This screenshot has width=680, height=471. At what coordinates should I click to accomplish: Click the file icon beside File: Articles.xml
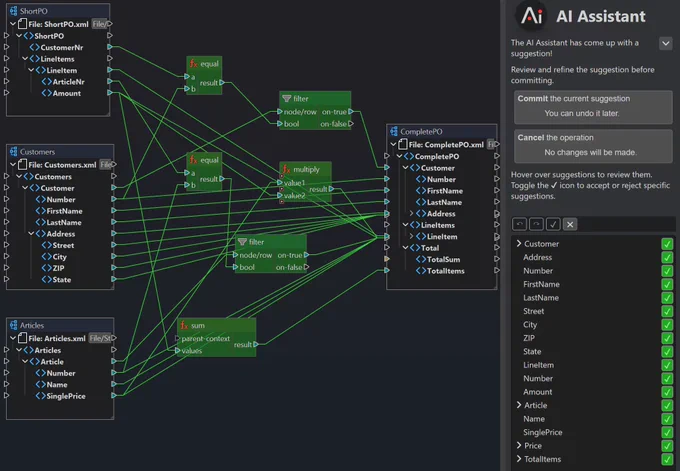pyautogui.click(x=23, y=338)
